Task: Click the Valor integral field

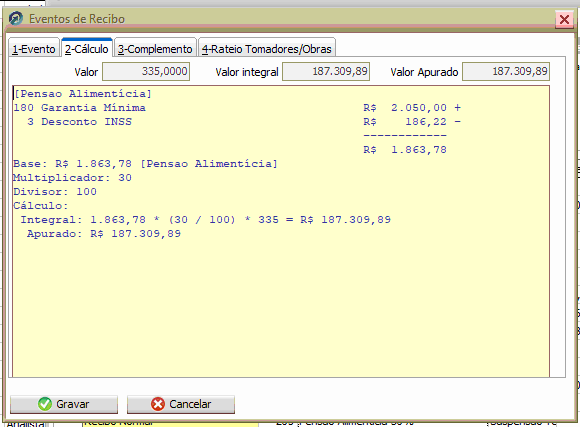Action: [x=326, y=71]
